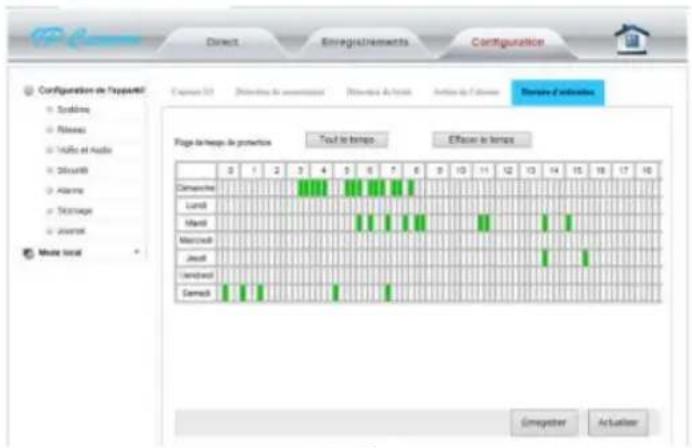Viewport: 692px width, 448px height.
Task: Click the Effacer le temps button
Action: click(x=481, y=140)
